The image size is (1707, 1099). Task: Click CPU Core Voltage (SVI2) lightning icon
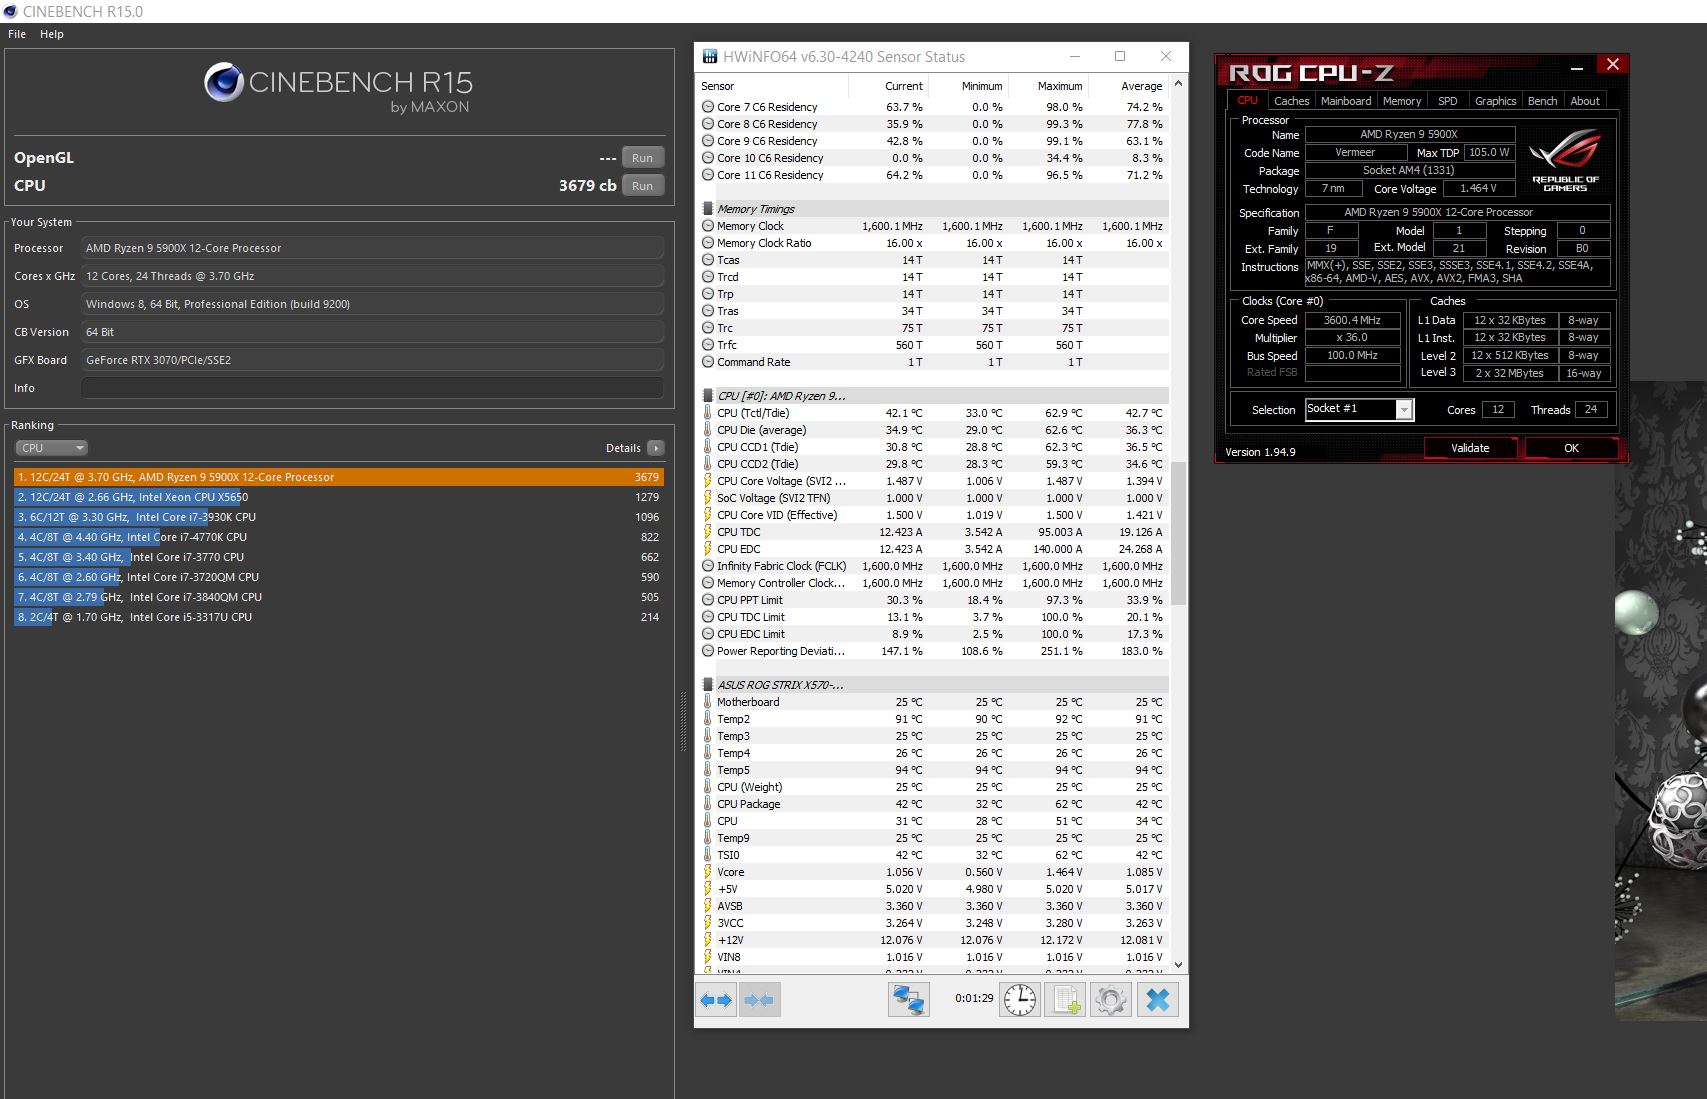(x=708, y=481)
